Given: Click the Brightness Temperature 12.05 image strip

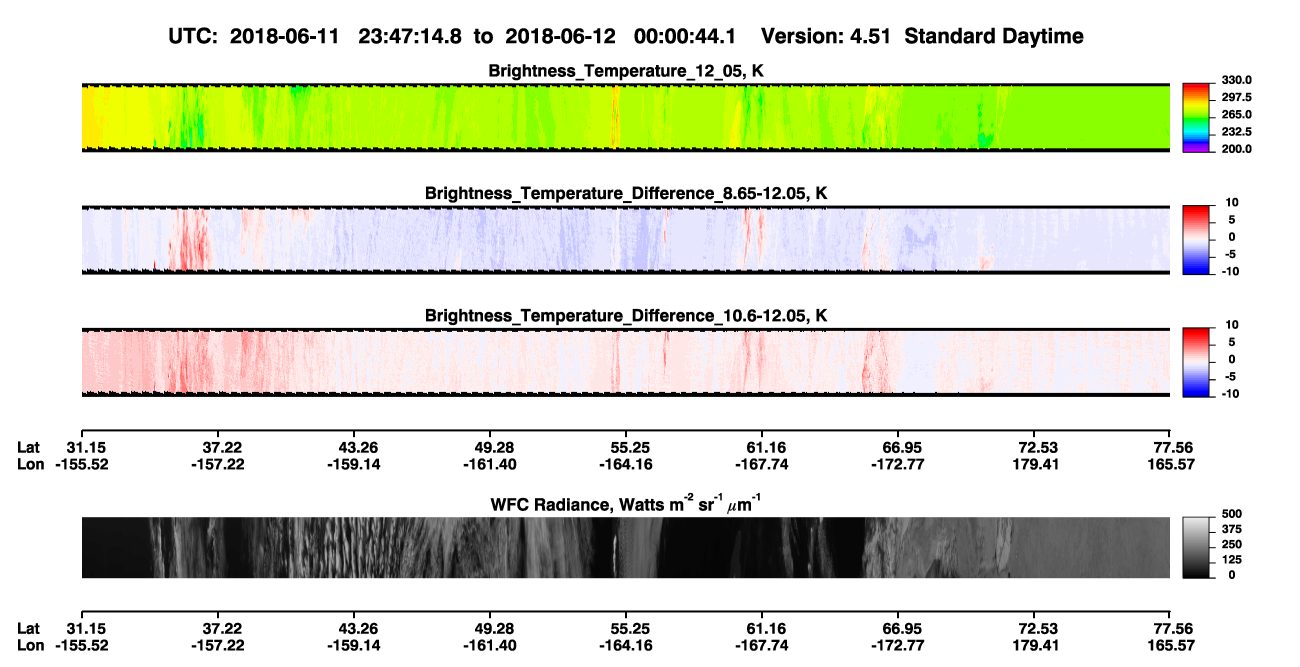Looking at the screenshot, I should (626, 117).
